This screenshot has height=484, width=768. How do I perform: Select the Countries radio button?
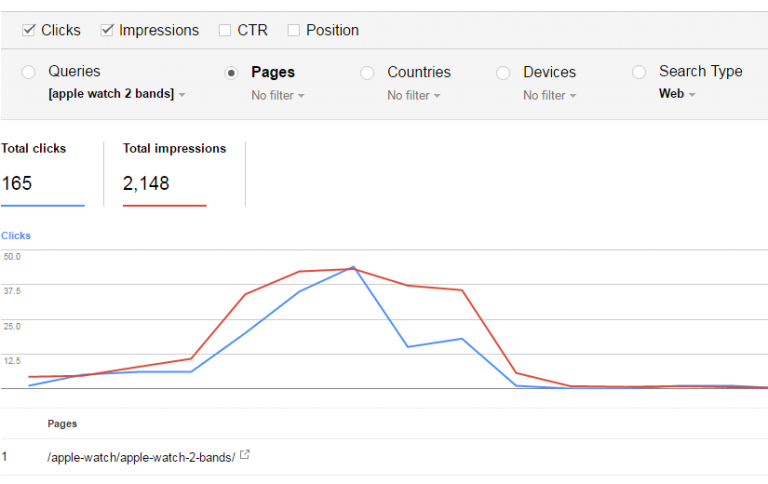tap(367, 72)
